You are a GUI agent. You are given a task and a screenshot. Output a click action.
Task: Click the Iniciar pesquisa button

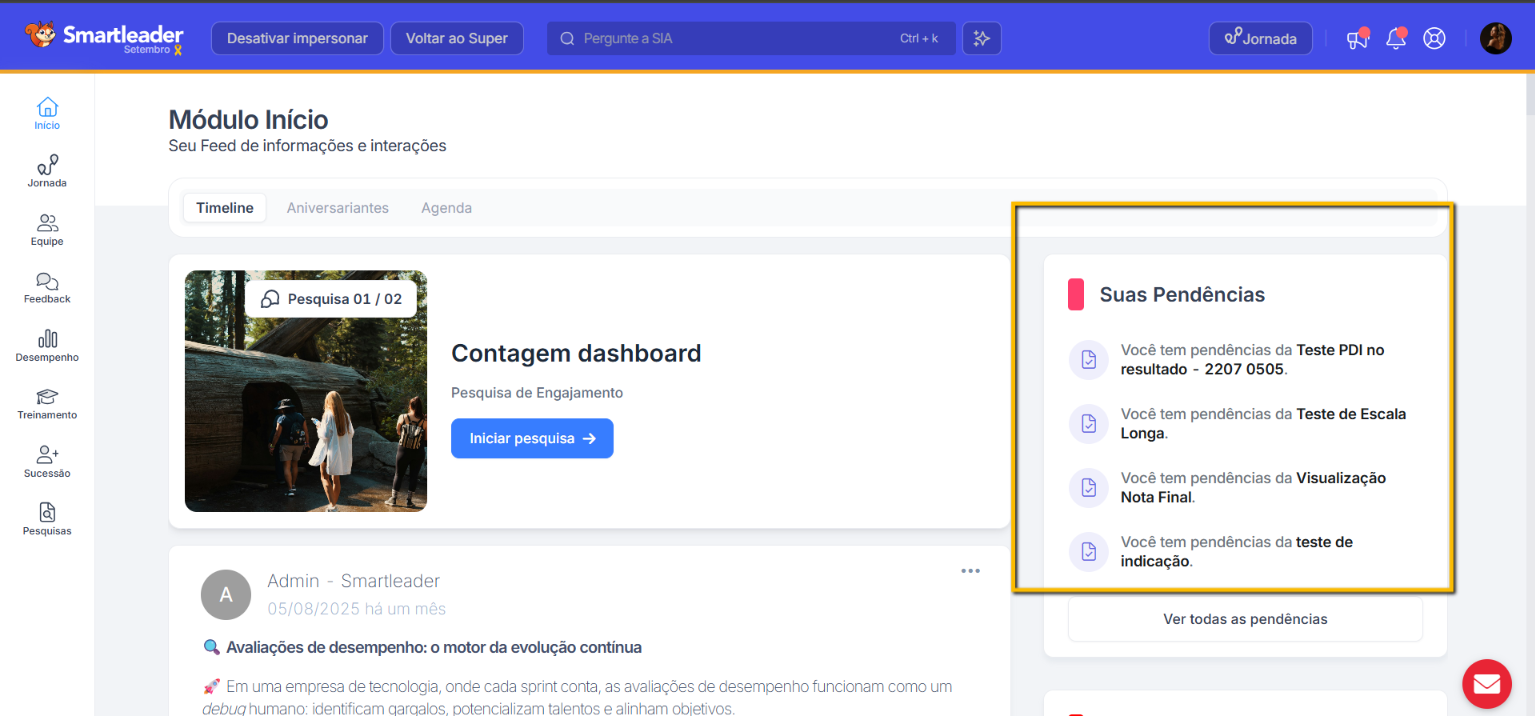(x=532, y=438)
